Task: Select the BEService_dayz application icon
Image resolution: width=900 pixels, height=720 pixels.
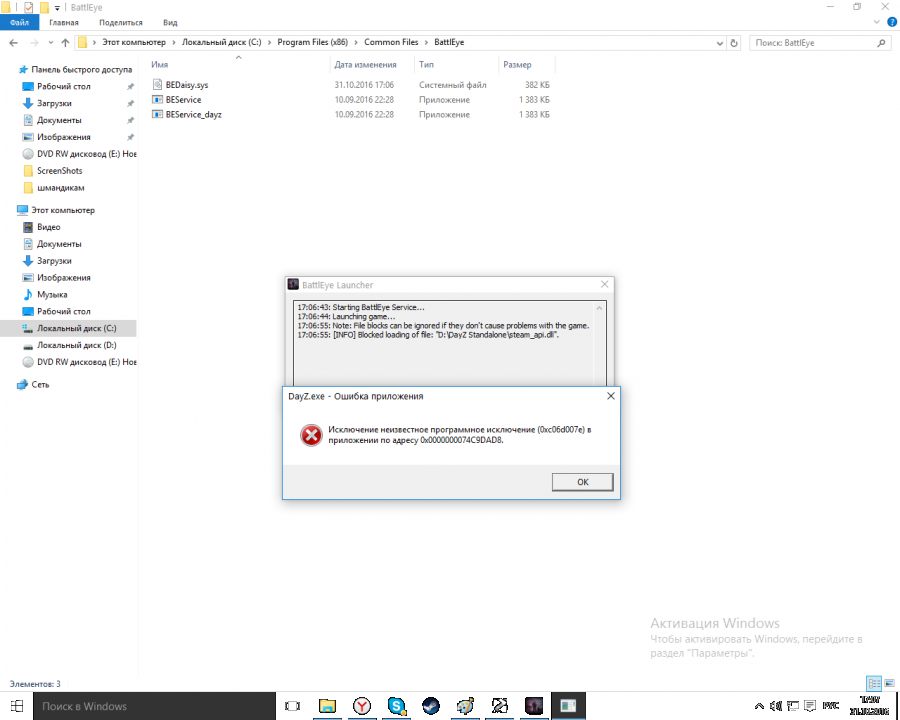Action: [157, 114]
